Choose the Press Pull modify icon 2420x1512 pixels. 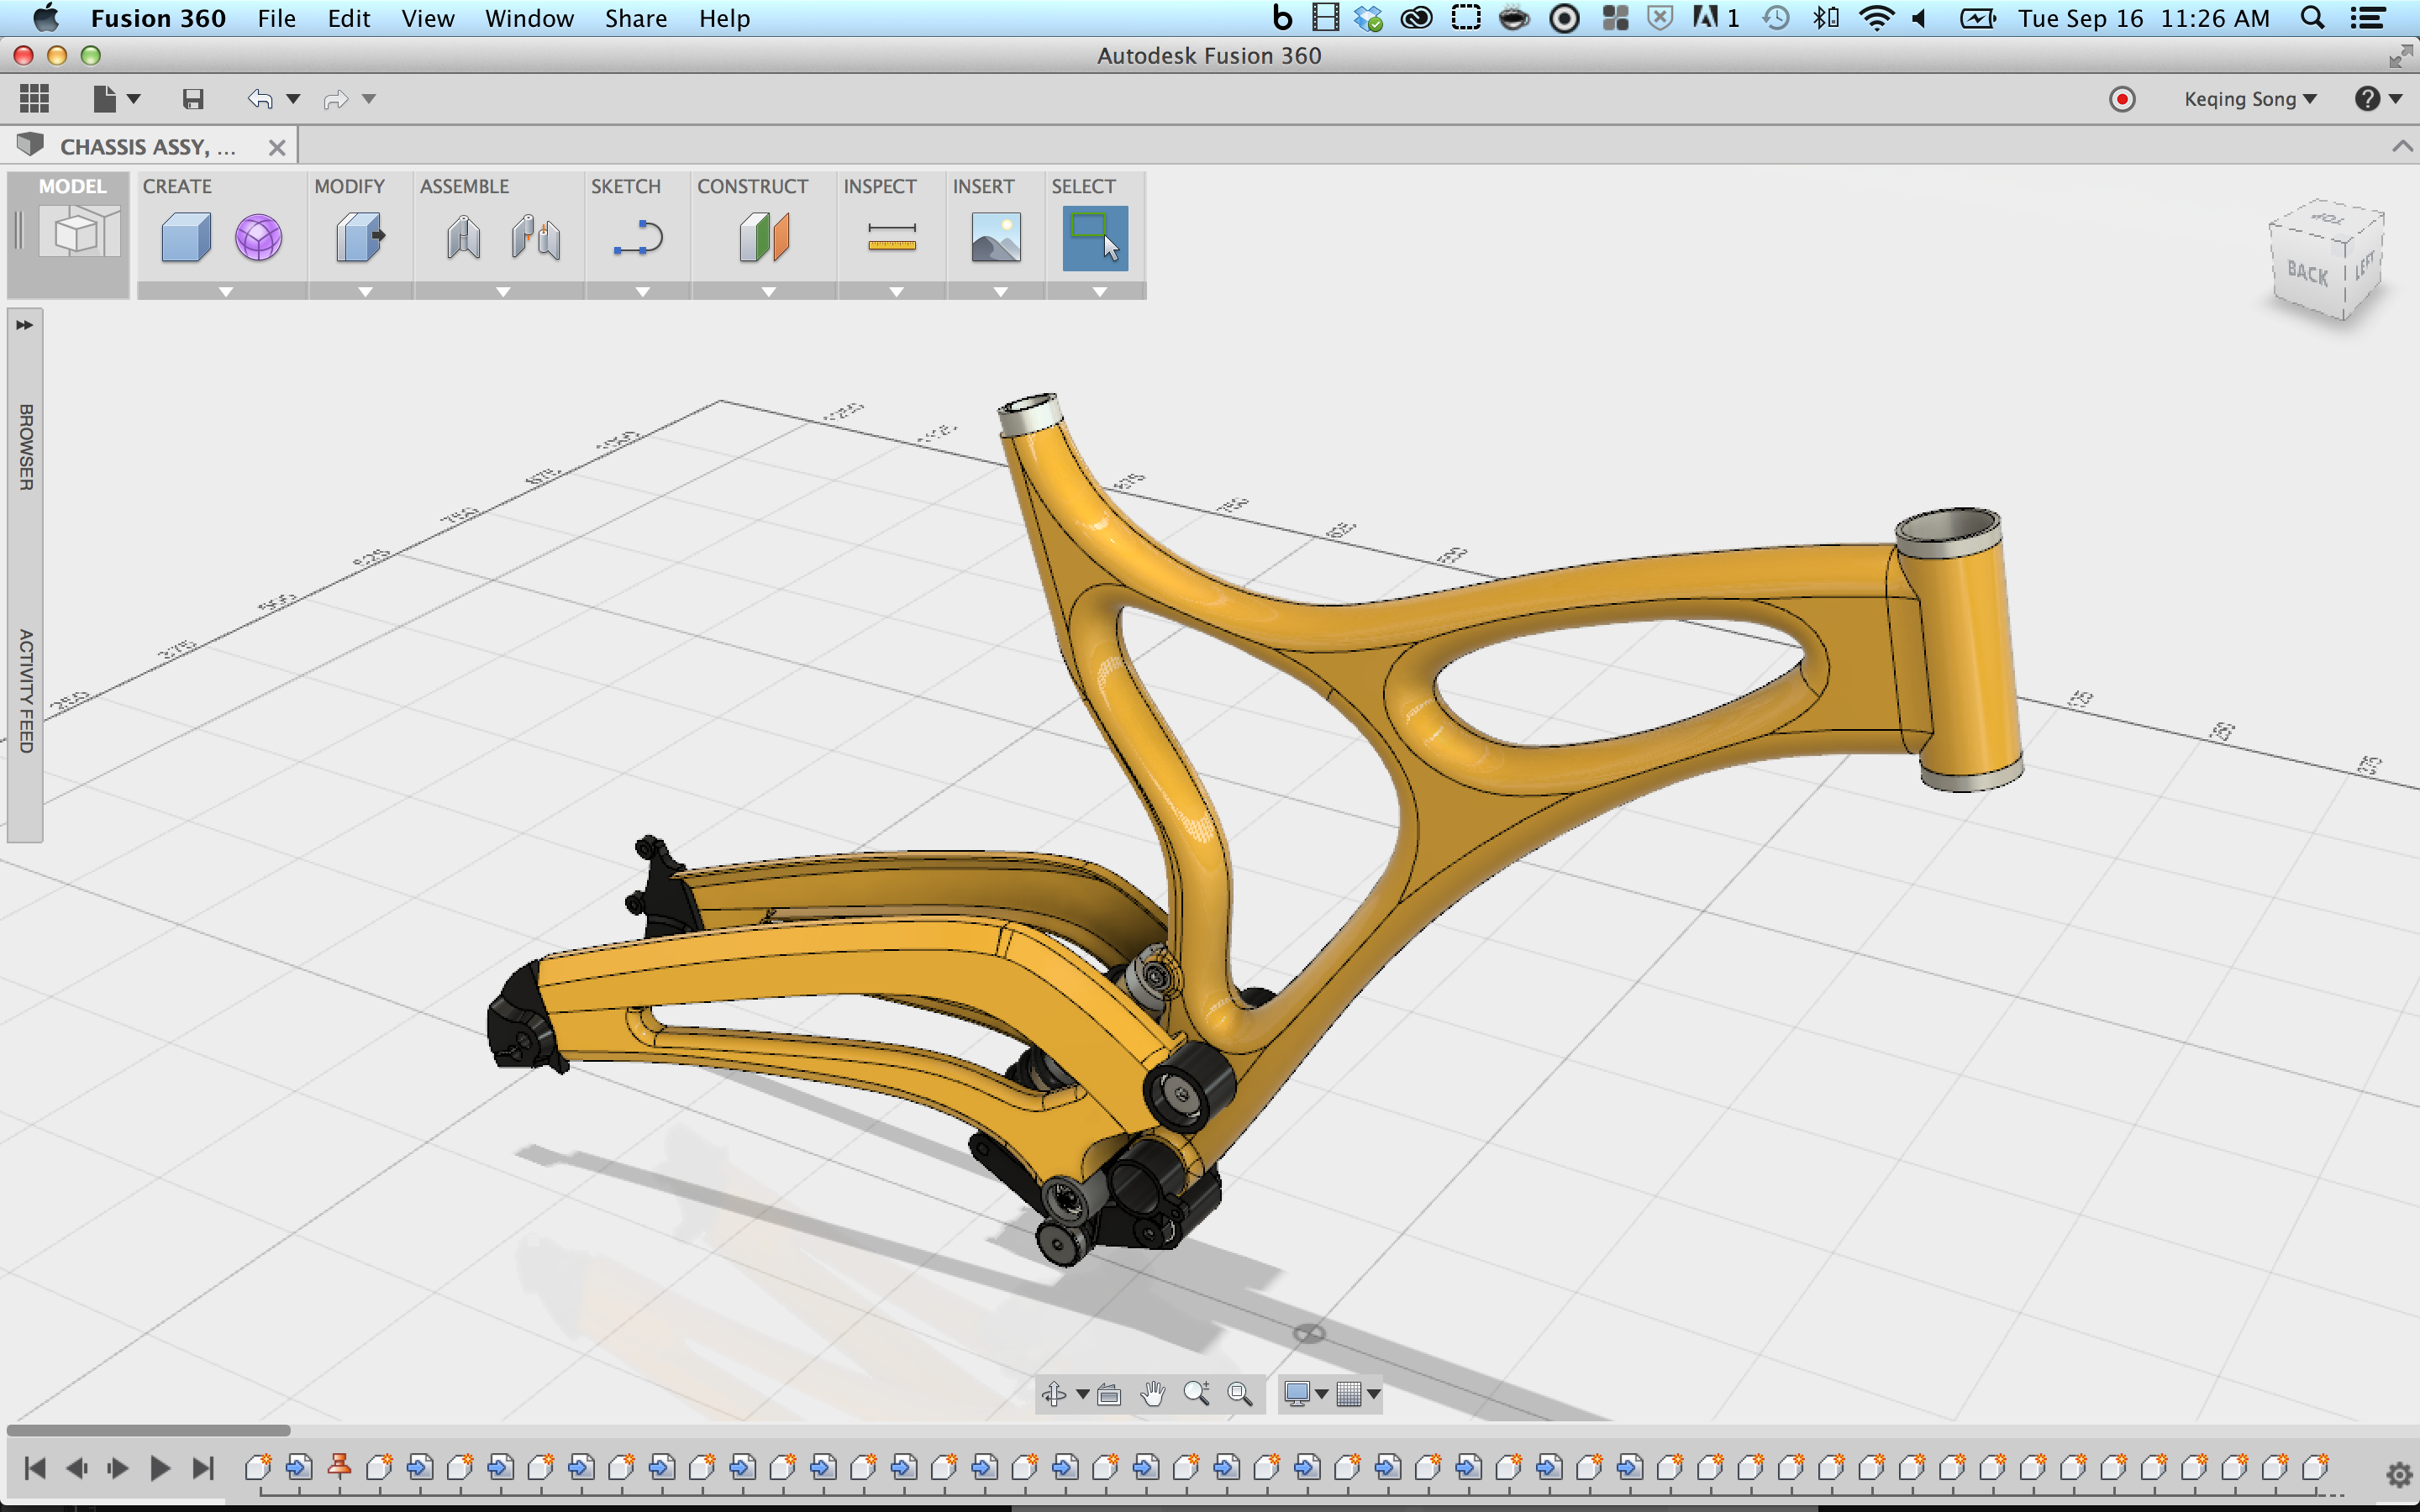coord(359,238)
